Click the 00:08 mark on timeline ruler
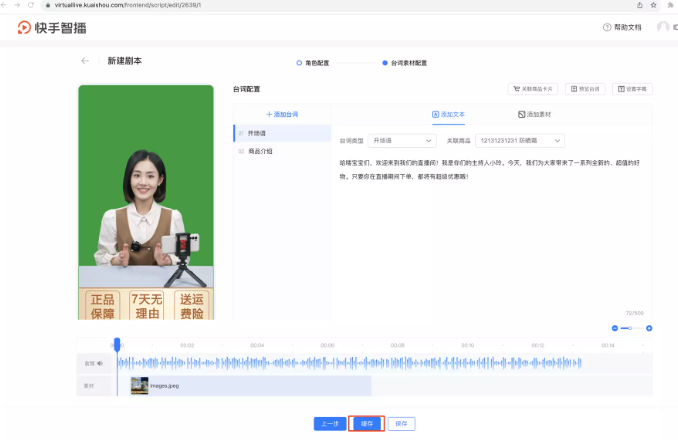Viewport: 678px width, 442px height. [x=397, y=345]
